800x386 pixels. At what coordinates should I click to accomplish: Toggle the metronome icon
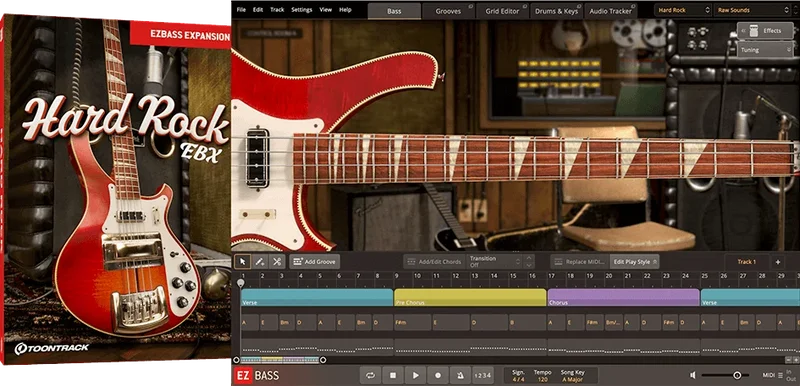pos(460,375)
